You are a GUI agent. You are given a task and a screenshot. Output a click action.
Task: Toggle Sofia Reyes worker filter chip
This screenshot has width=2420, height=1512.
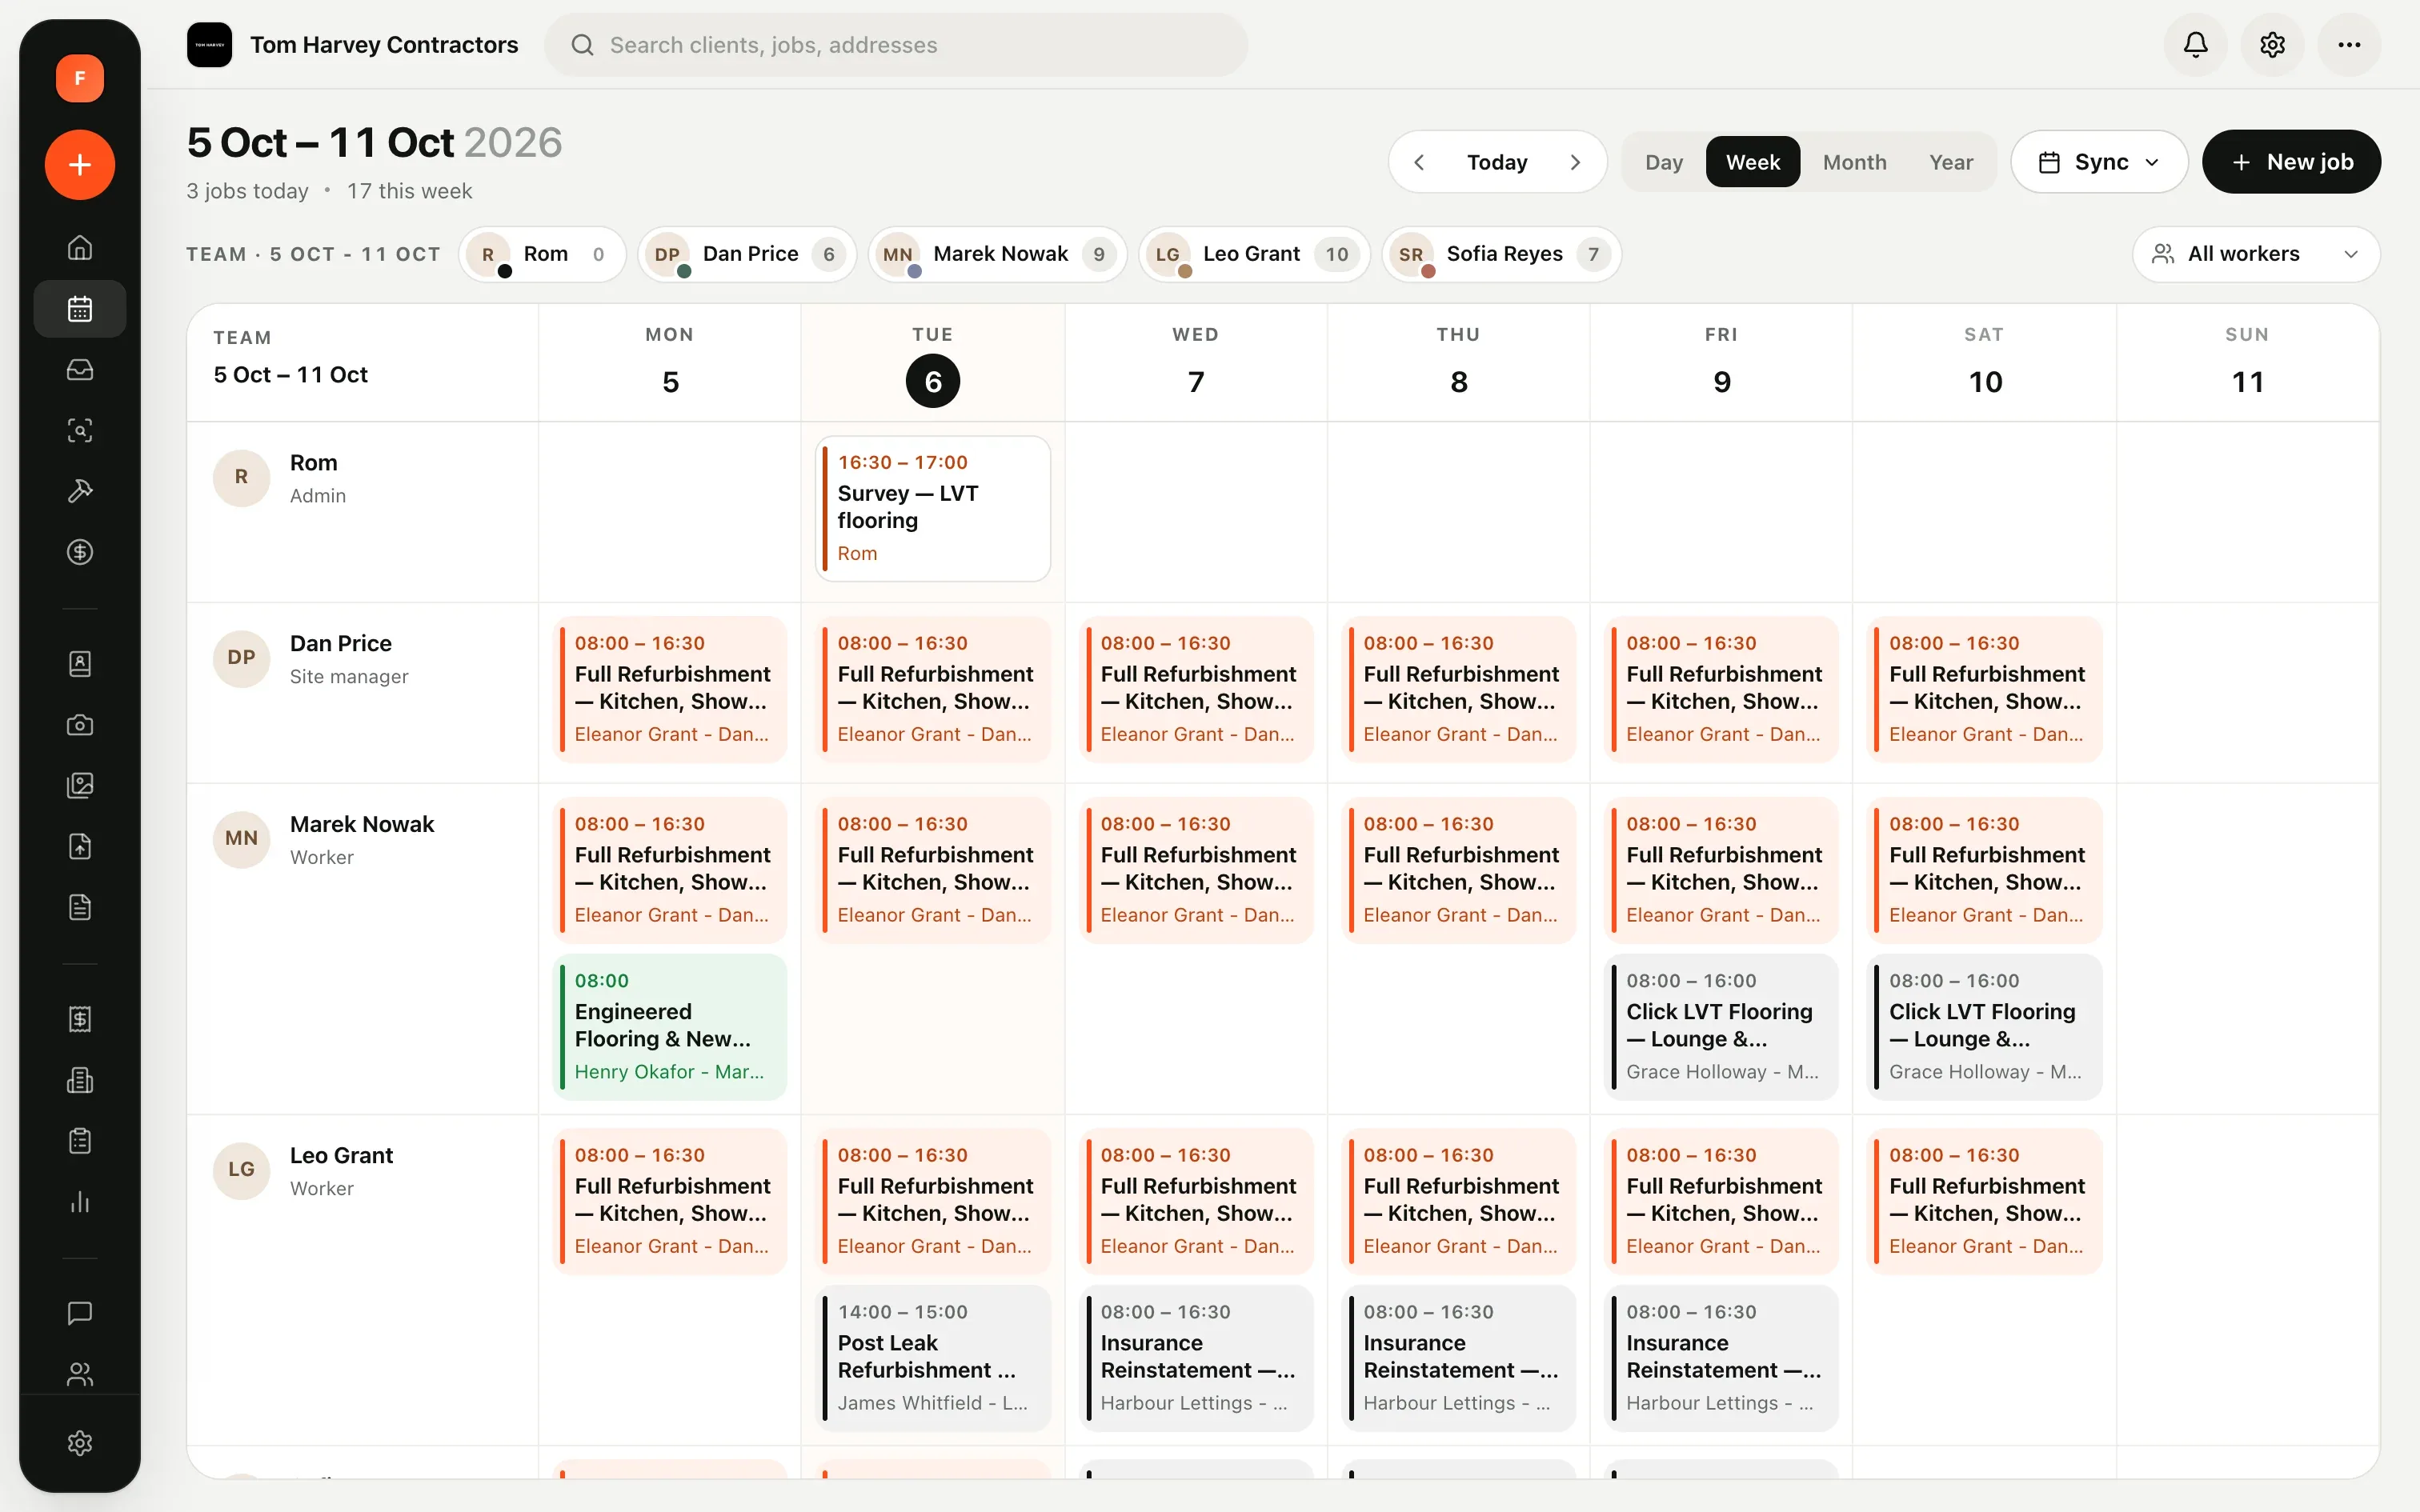[x=1501, y=254]
